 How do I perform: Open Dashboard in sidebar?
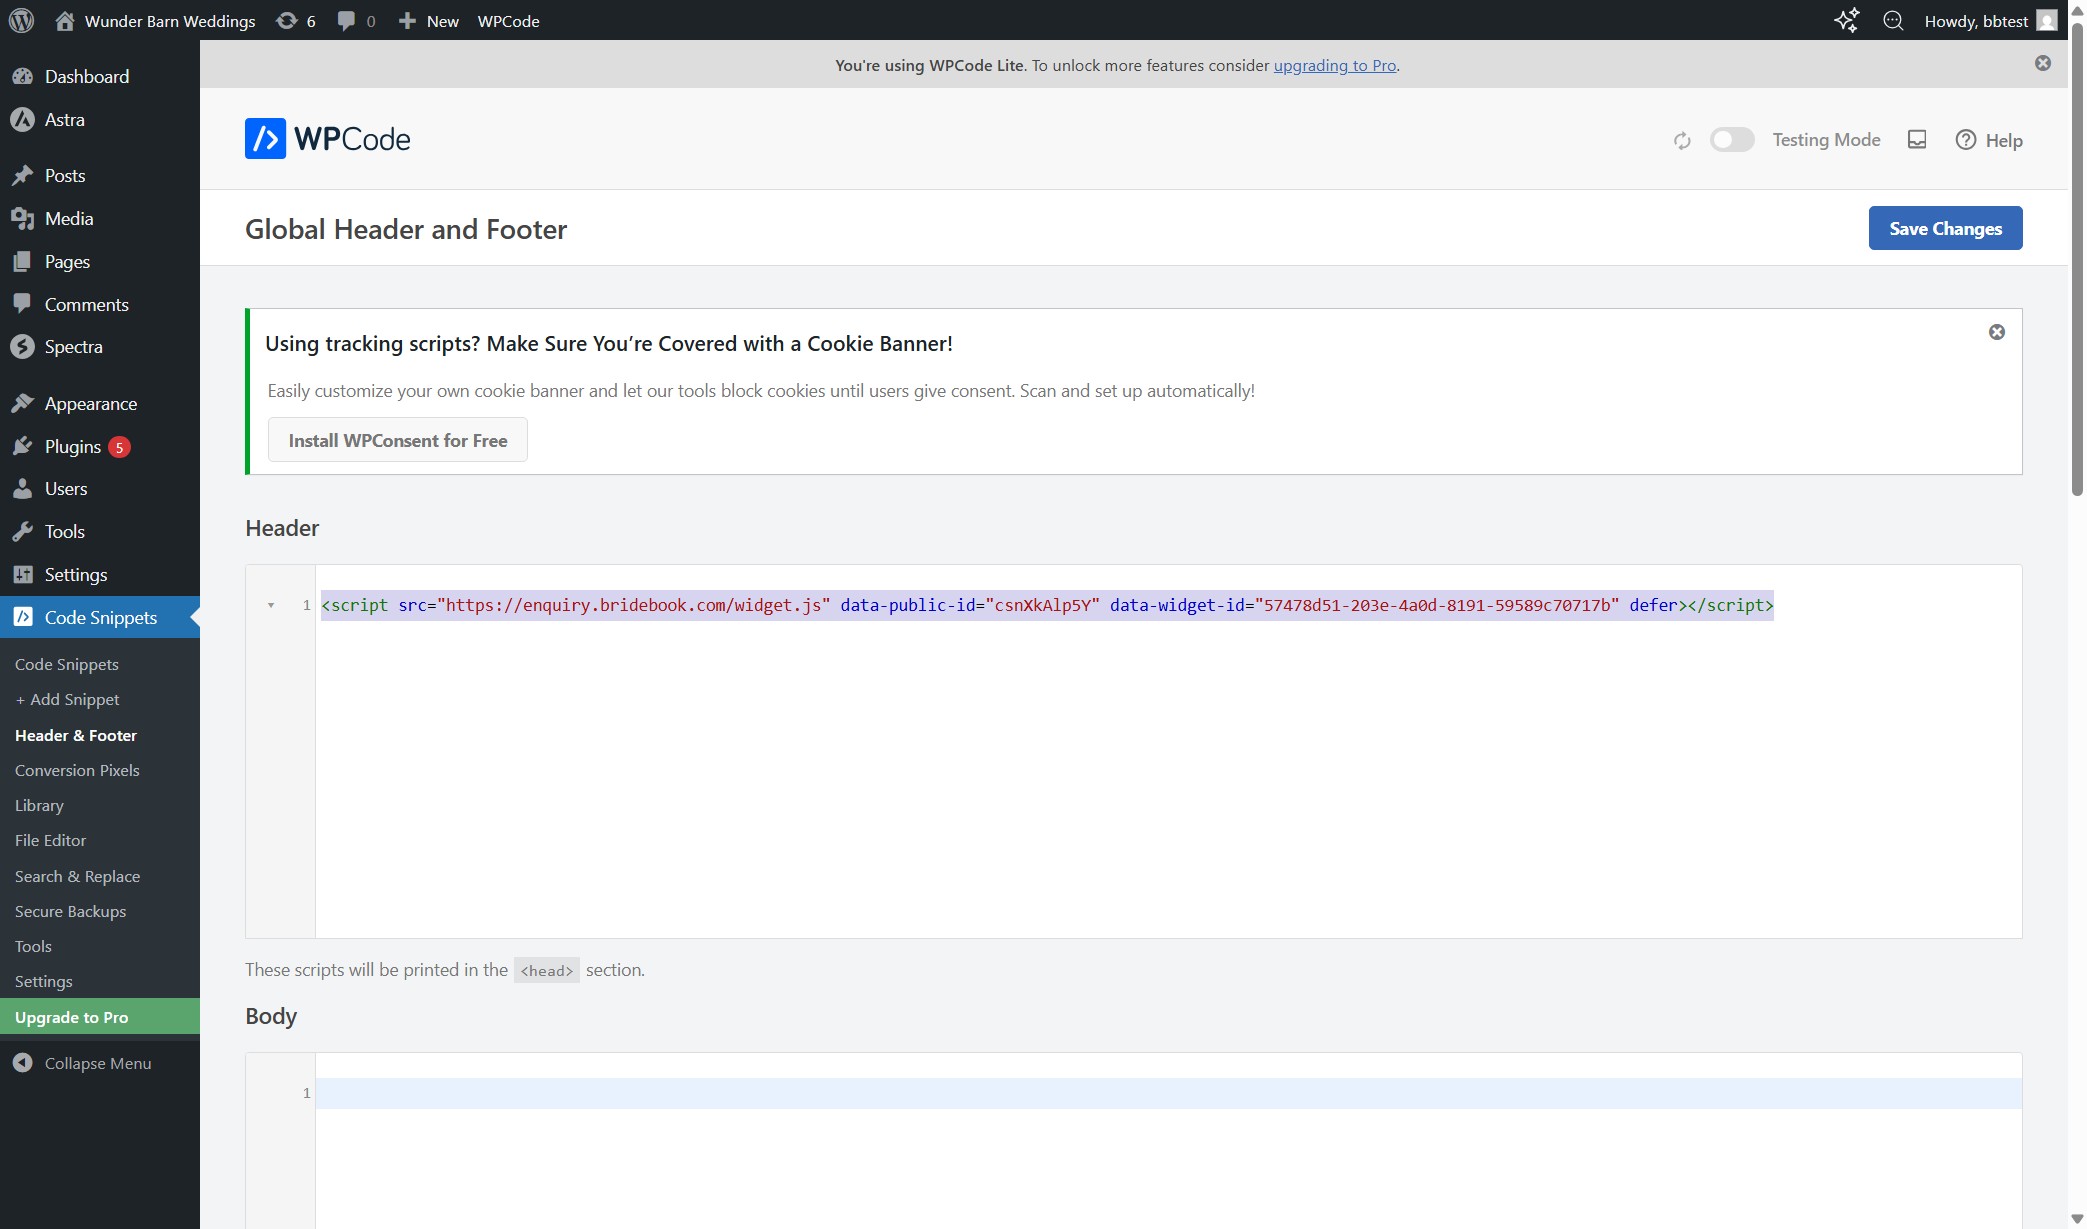point(100,76)
